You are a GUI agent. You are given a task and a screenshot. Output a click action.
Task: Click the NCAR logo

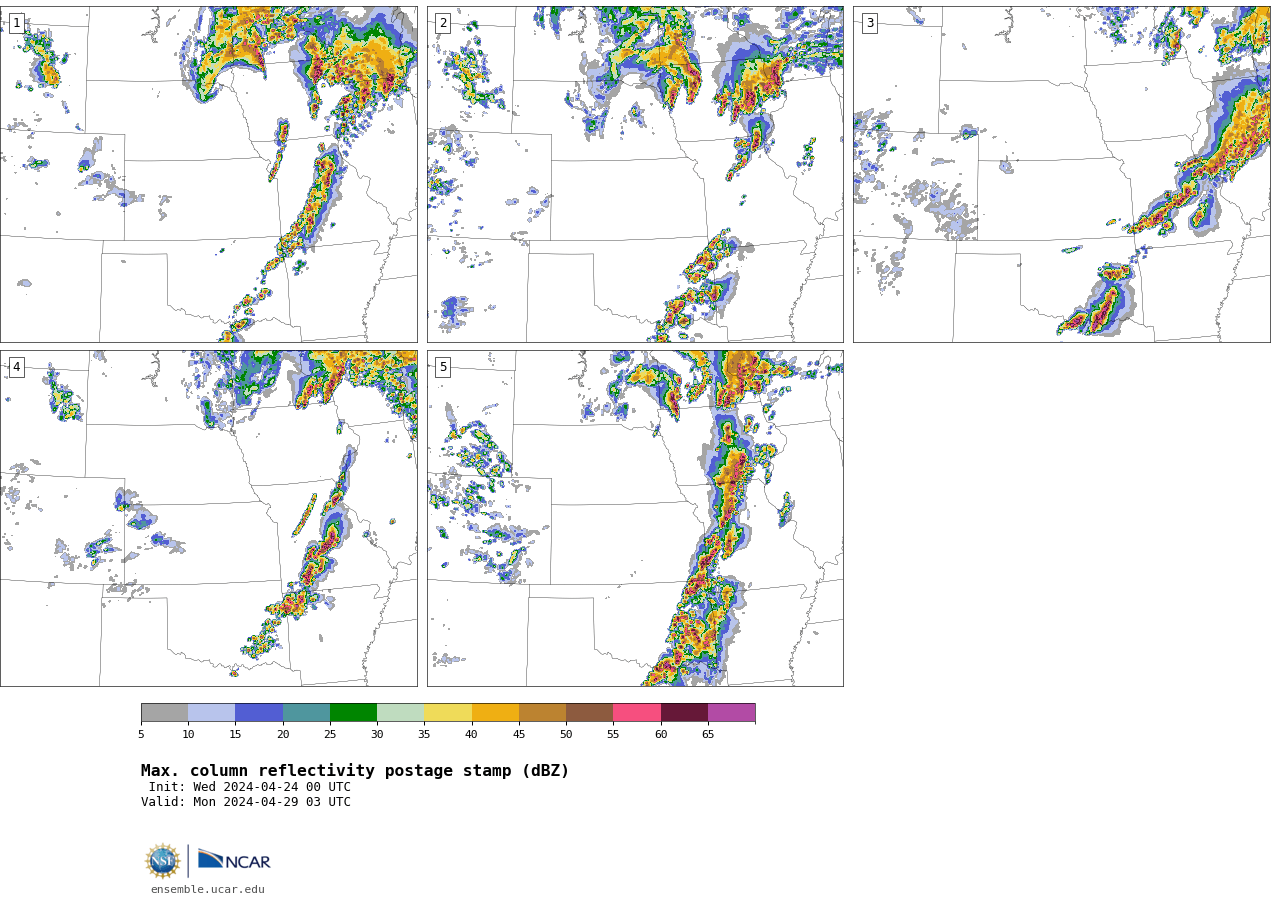(234, 860)
